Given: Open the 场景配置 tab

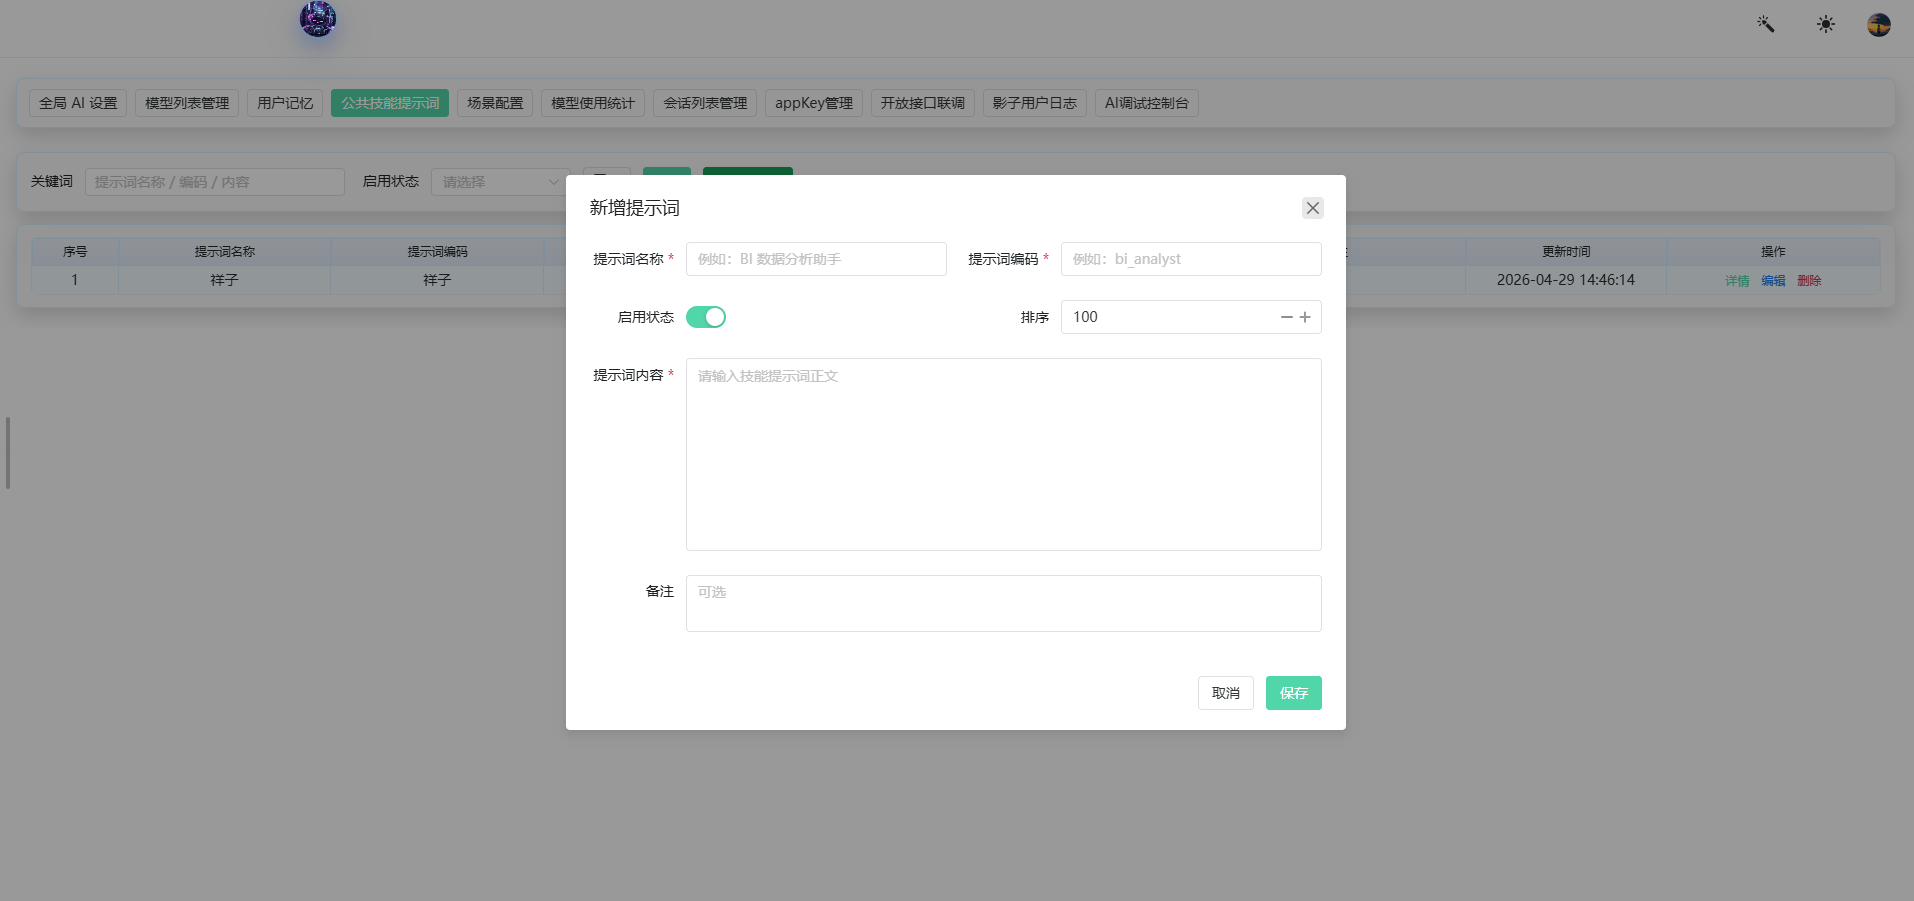Looking at the screenshot, I should [x=495, y=103].
